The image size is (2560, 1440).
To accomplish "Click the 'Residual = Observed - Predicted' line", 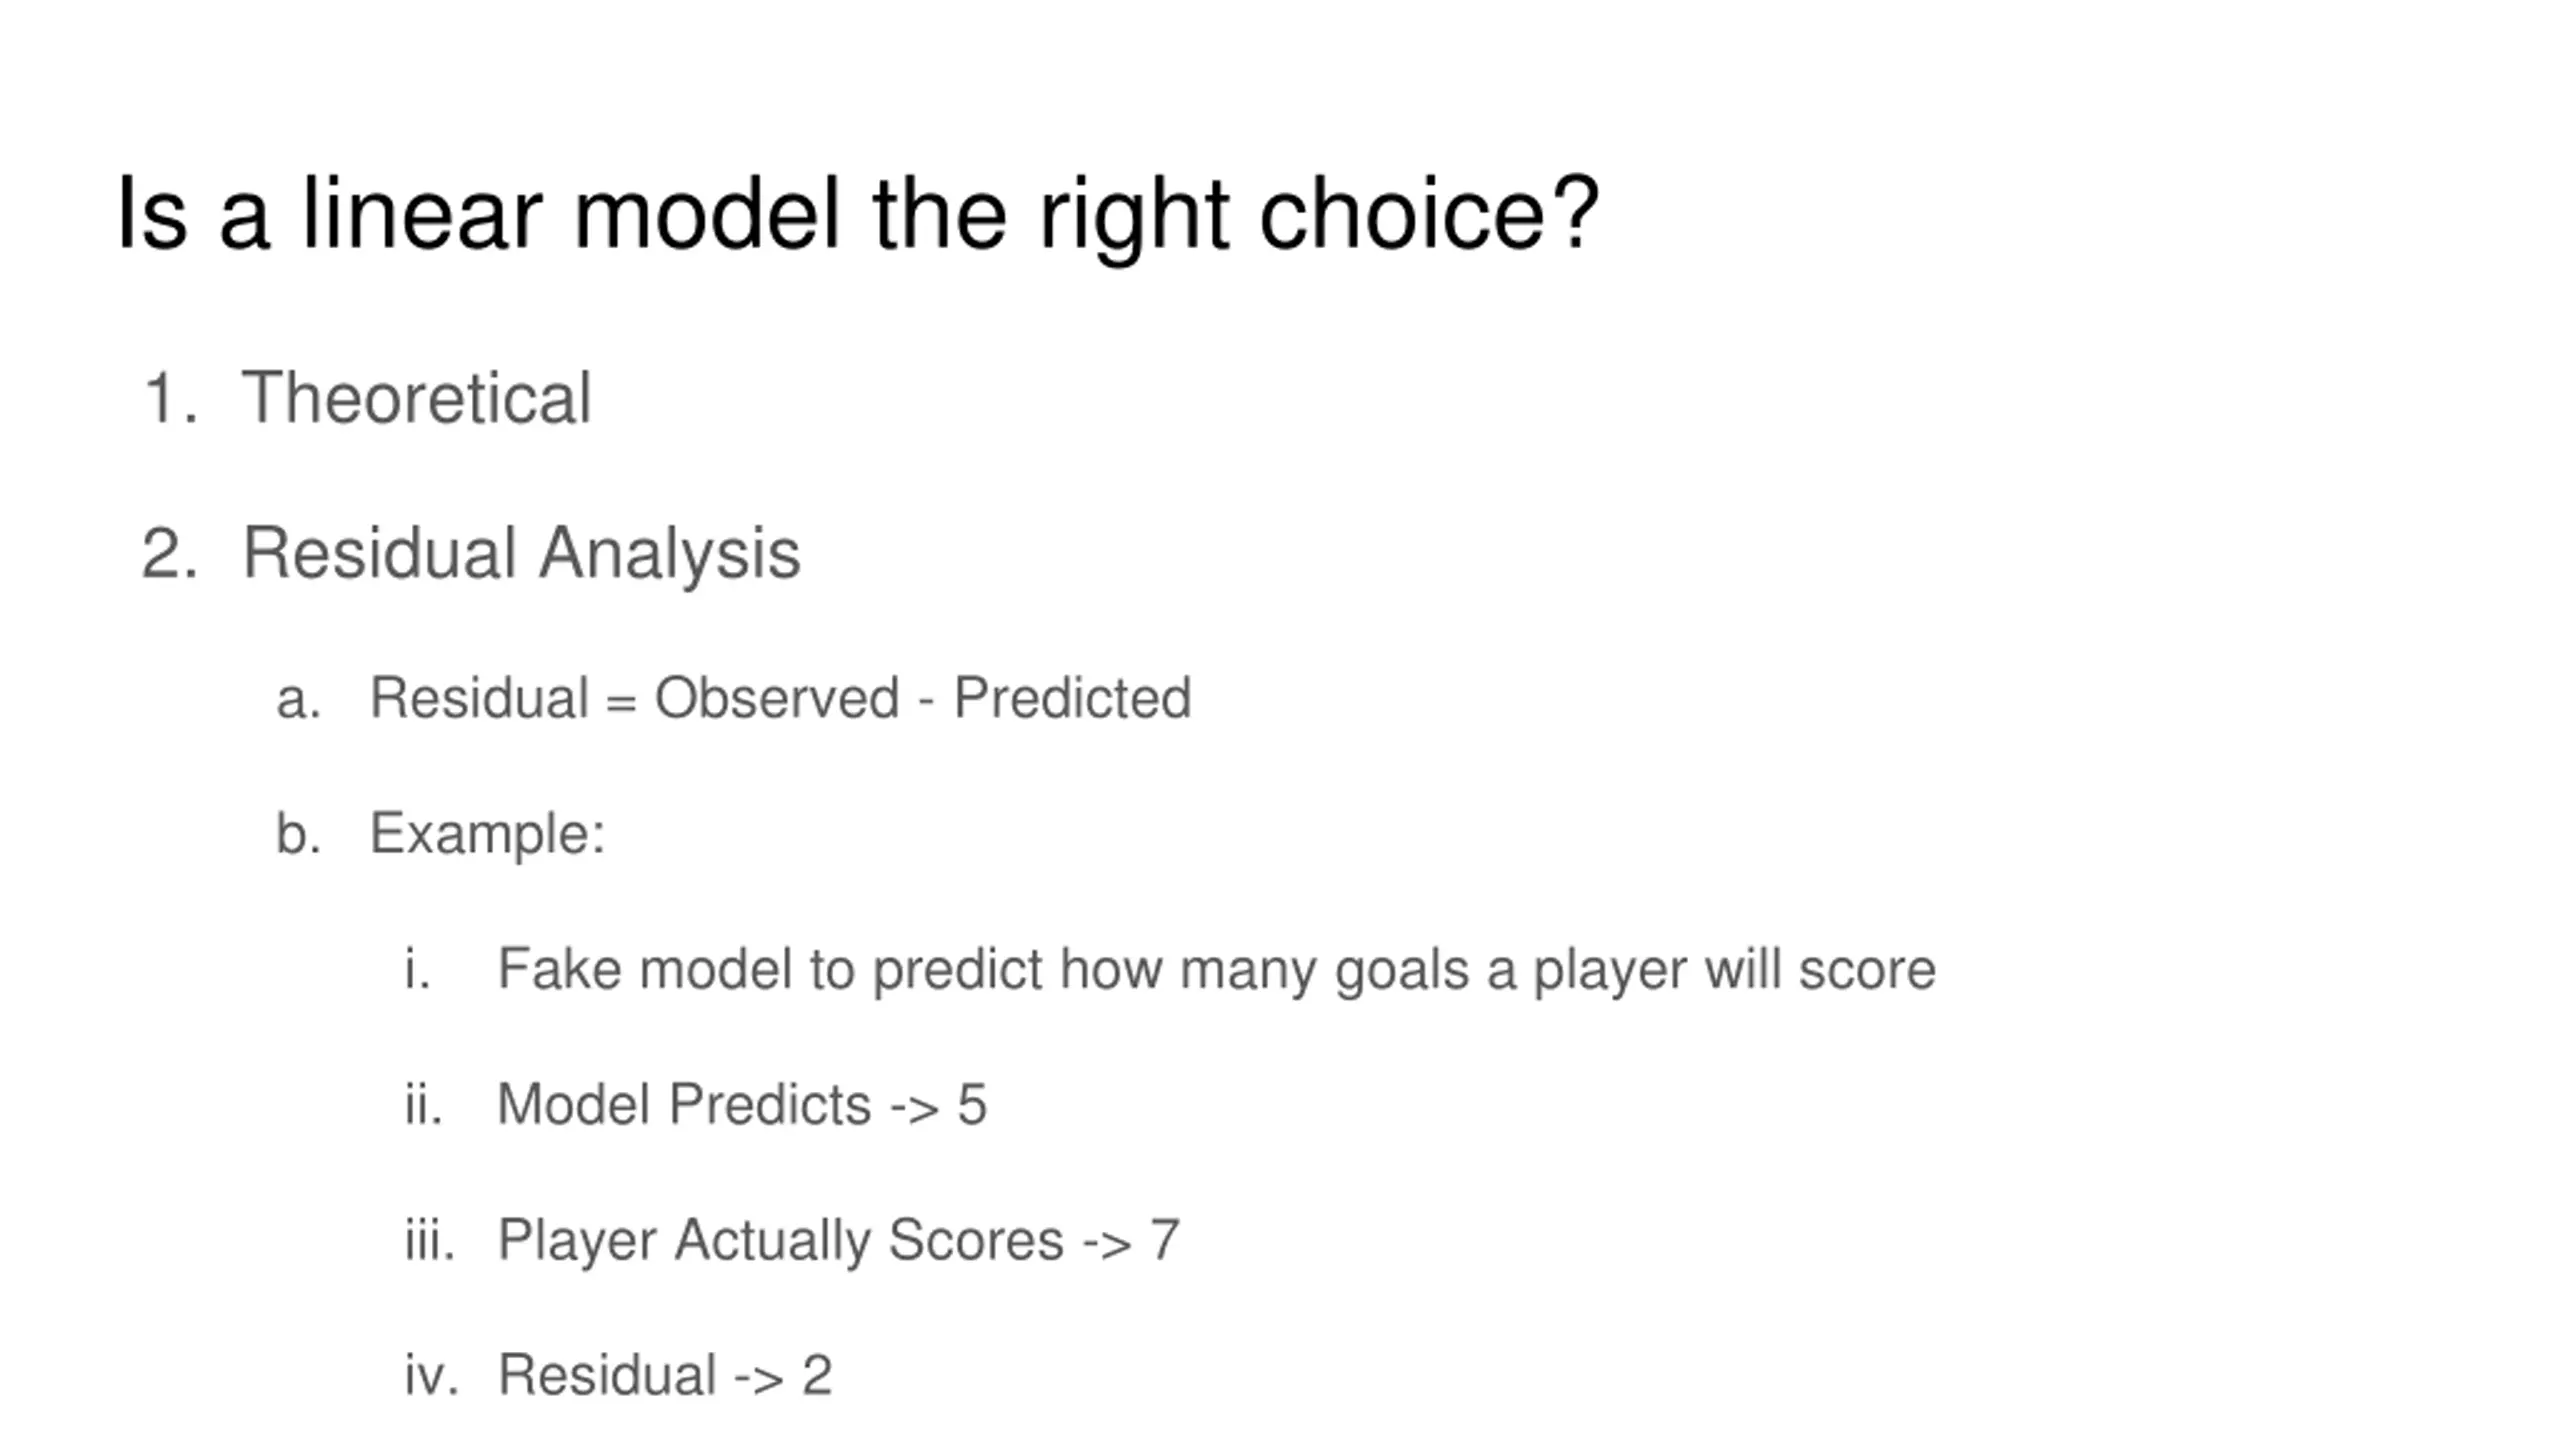I will (780, 698).
